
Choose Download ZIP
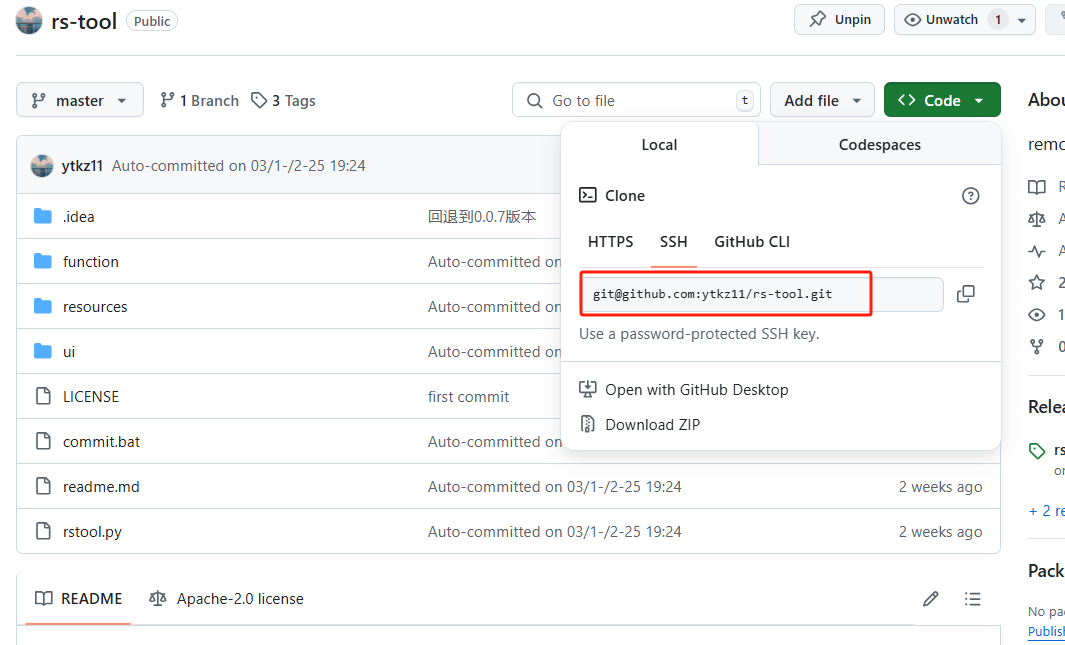(x=640, y=424)
